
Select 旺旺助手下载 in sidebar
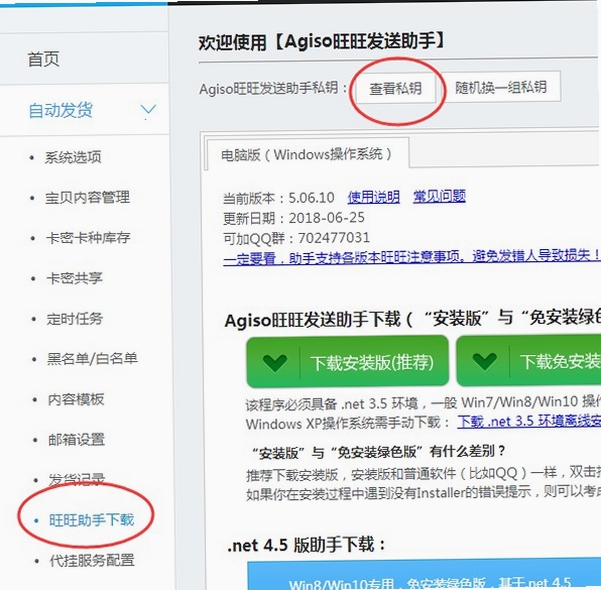92,520
